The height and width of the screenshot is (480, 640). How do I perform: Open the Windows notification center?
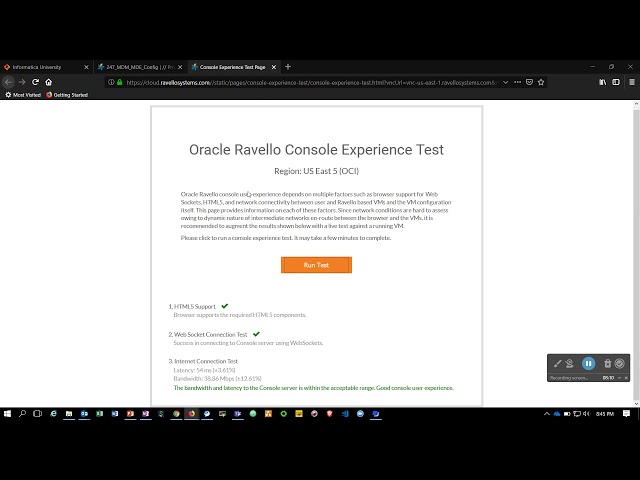(626, 413)
